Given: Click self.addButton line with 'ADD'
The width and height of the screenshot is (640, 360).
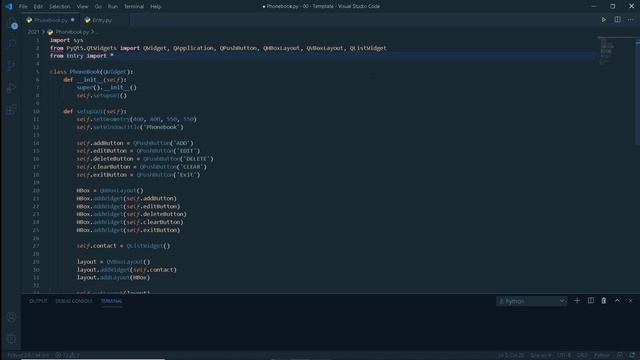Looking at the screenshot, I should (135, 143).
